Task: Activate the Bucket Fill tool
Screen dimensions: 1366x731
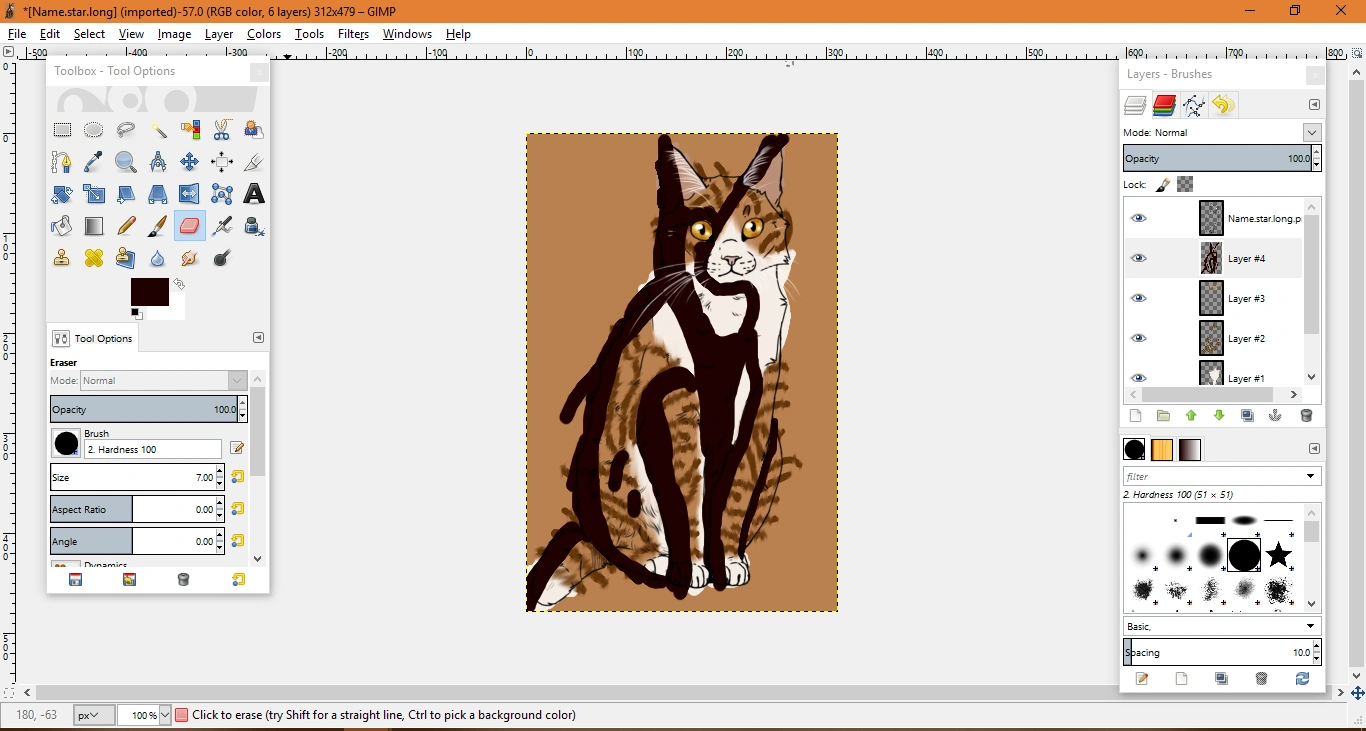Action: [62, 226]
